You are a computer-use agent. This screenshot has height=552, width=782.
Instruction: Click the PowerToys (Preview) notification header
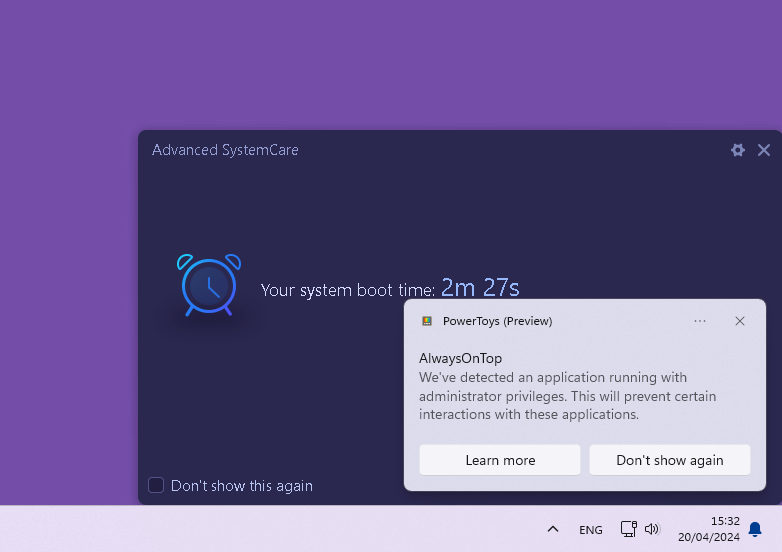click(498, 321)
